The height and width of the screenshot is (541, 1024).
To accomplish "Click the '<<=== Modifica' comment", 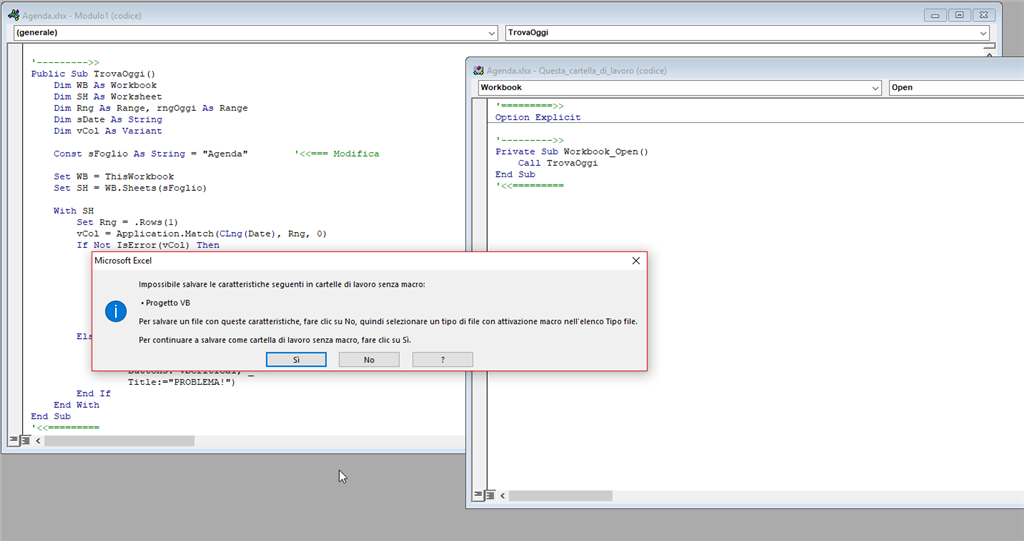I will click(337, 154).
